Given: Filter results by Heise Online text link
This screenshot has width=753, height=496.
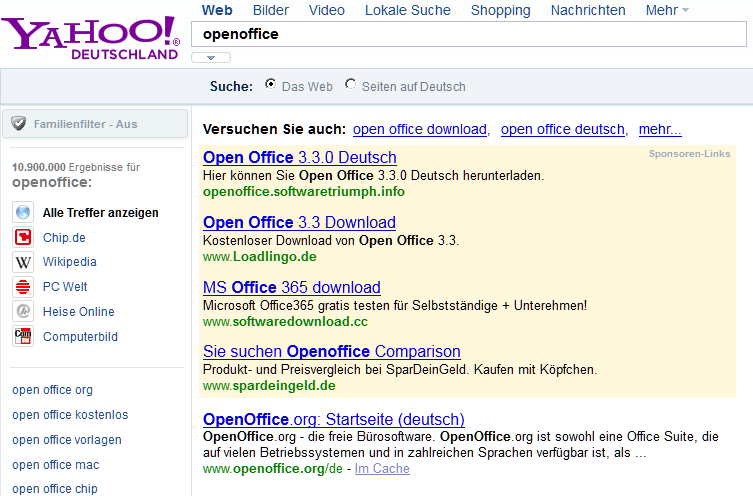Looking at the screenshot, I should pos(78,312).
